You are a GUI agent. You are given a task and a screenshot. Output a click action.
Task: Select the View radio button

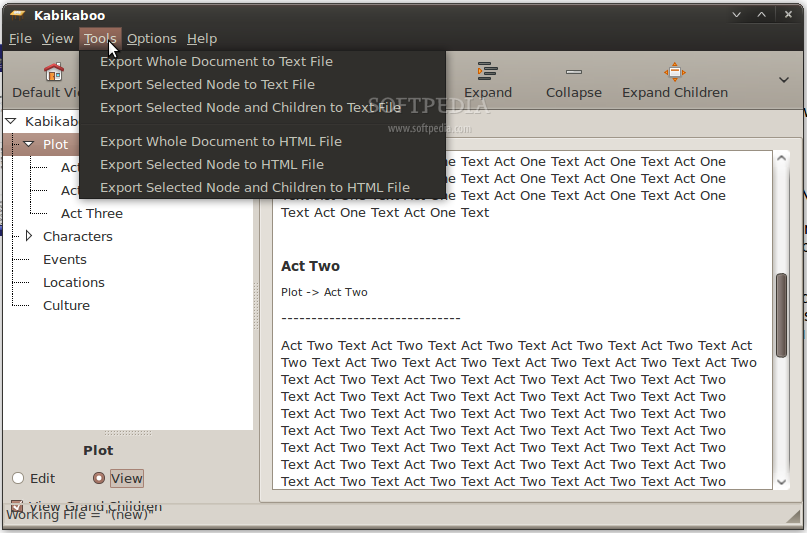pos(99,478)
